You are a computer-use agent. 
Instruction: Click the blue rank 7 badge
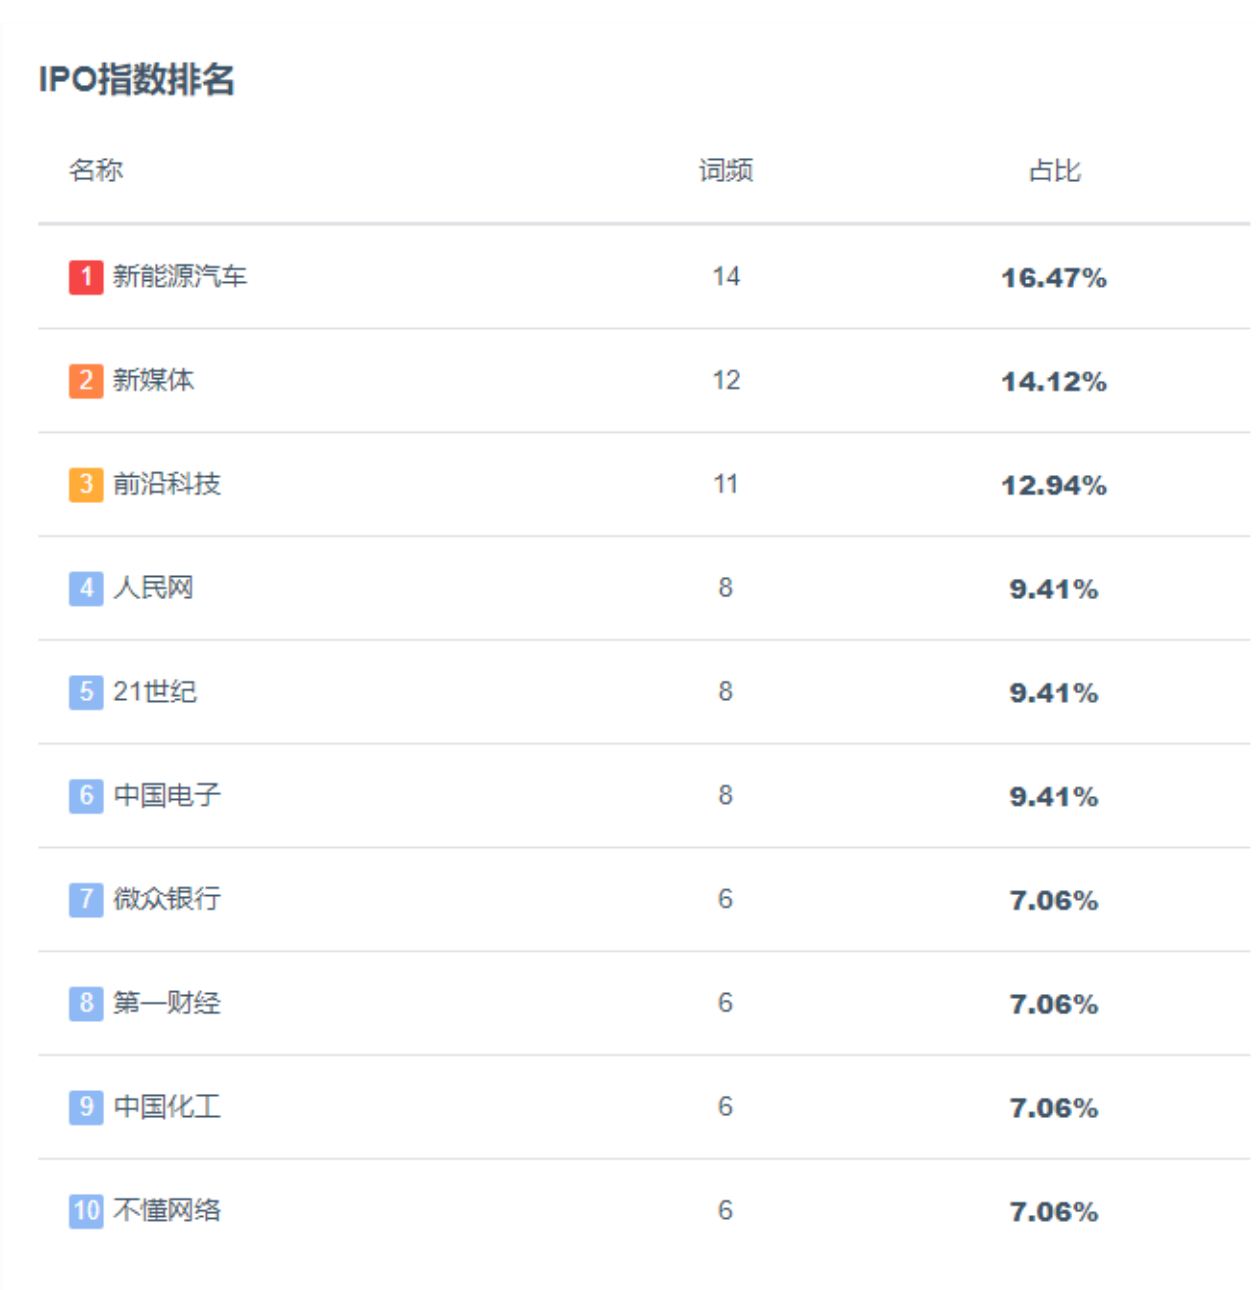(86, 899)
